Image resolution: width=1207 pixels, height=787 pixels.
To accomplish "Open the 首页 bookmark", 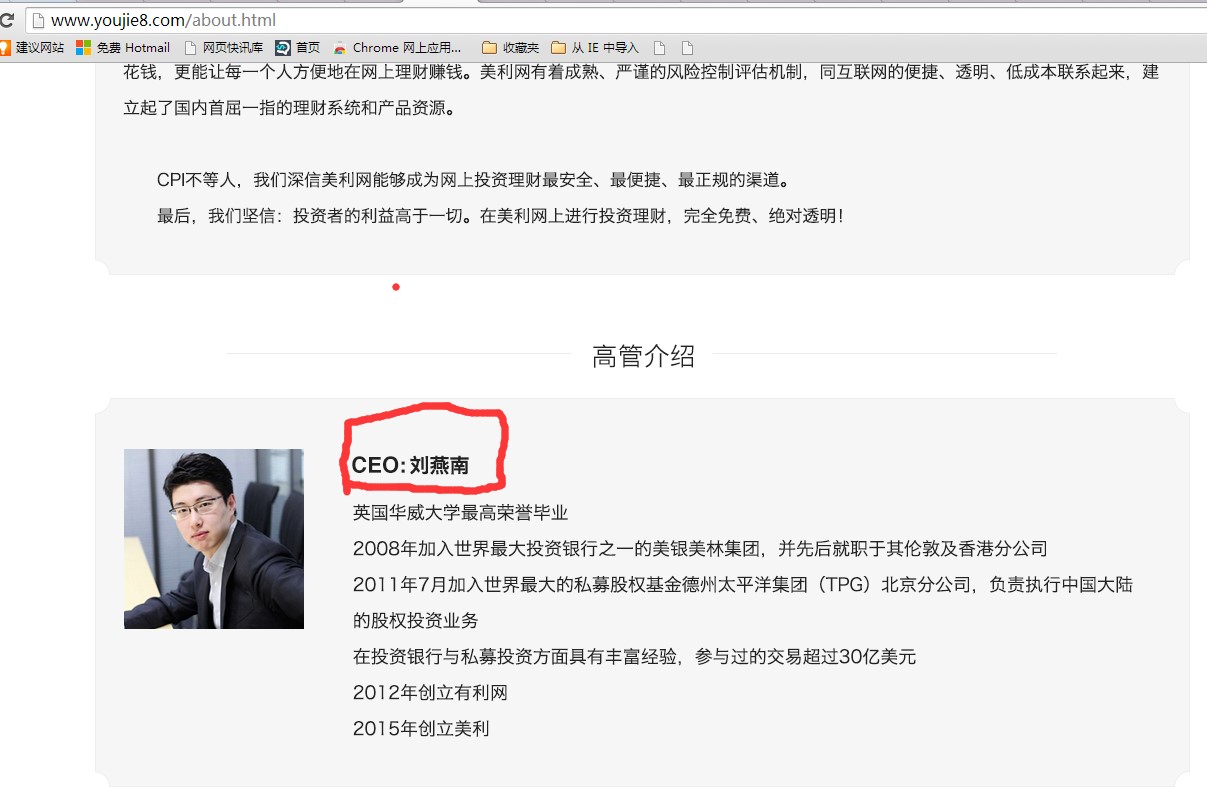I will tap(298, 47).
